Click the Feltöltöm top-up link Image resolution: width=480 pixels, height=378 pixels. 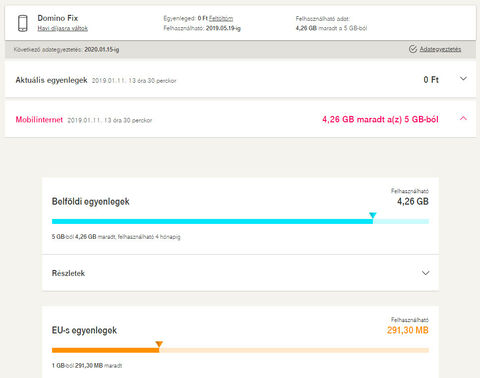point(221,18)
